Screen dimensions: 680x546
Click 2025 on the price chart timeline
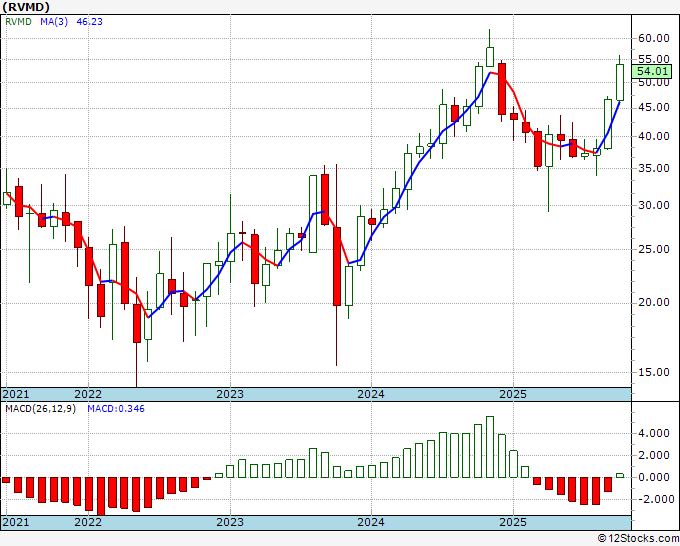[x=513, y=394]
